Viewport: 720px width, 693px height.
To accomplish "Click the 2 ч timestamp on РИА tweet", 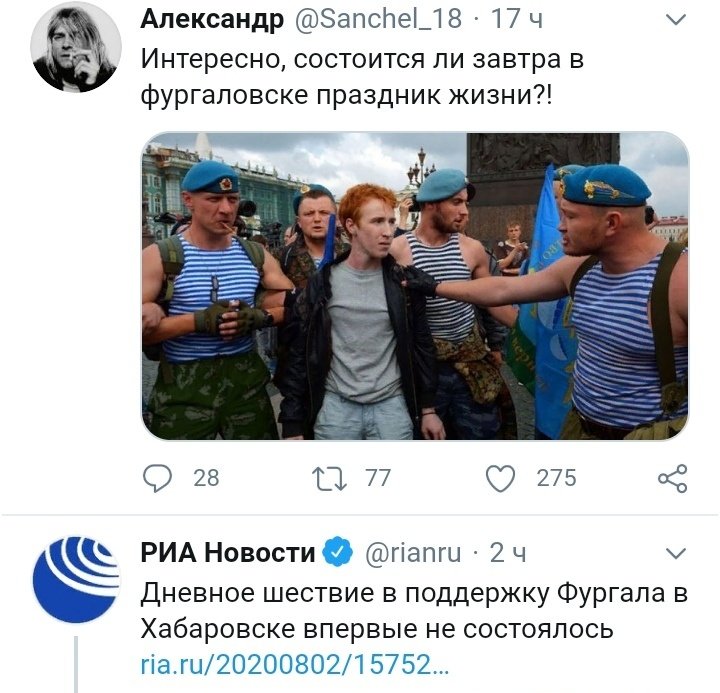I will click(x=507, y=552).
